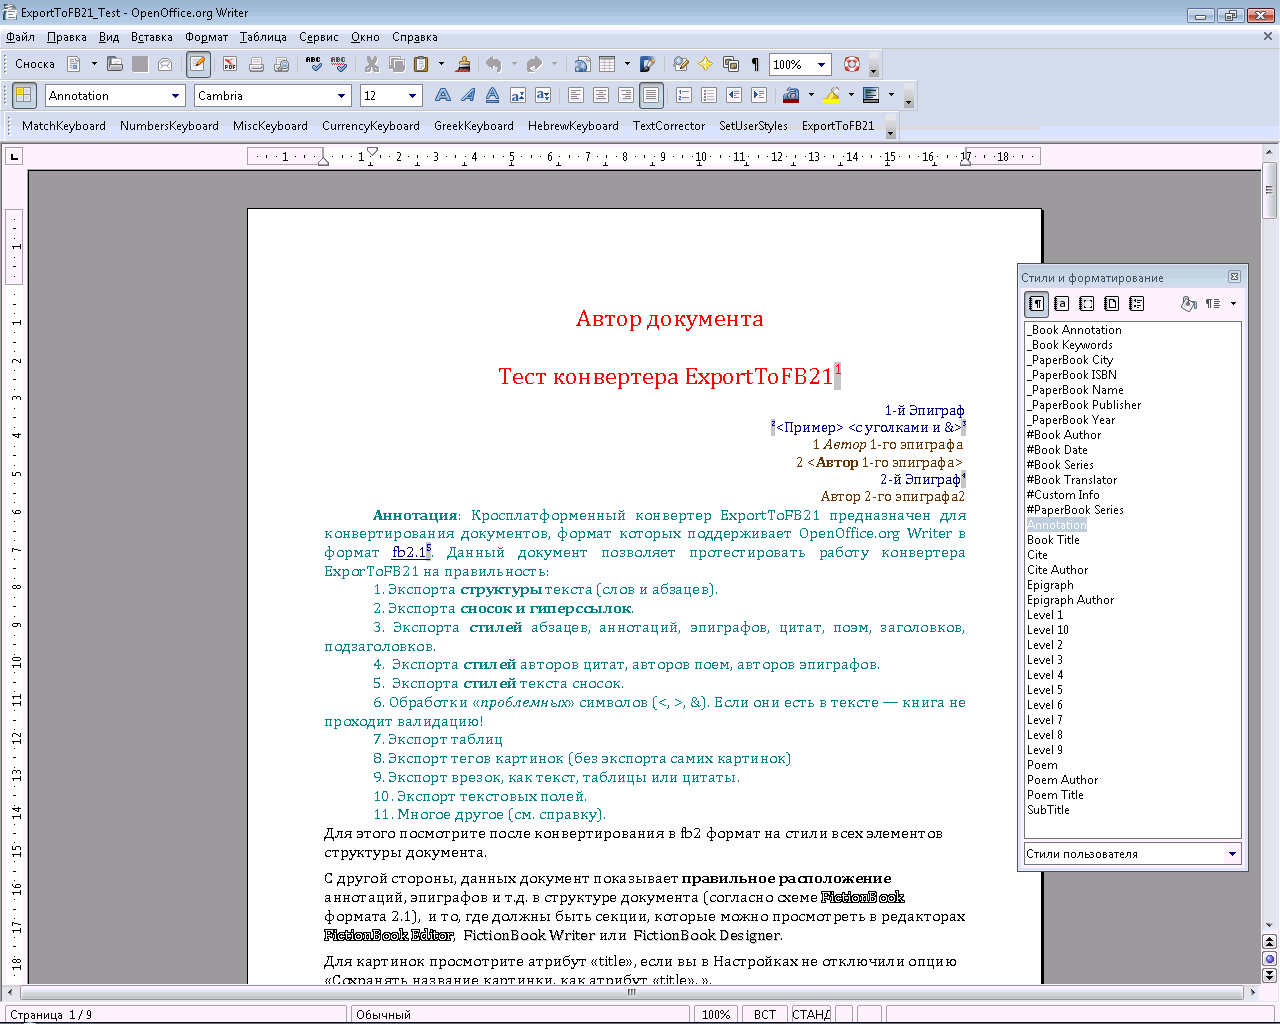Apply the Background Color button
The width and height of the screenshot is (1280, 1024).
(x=871, y=95)
